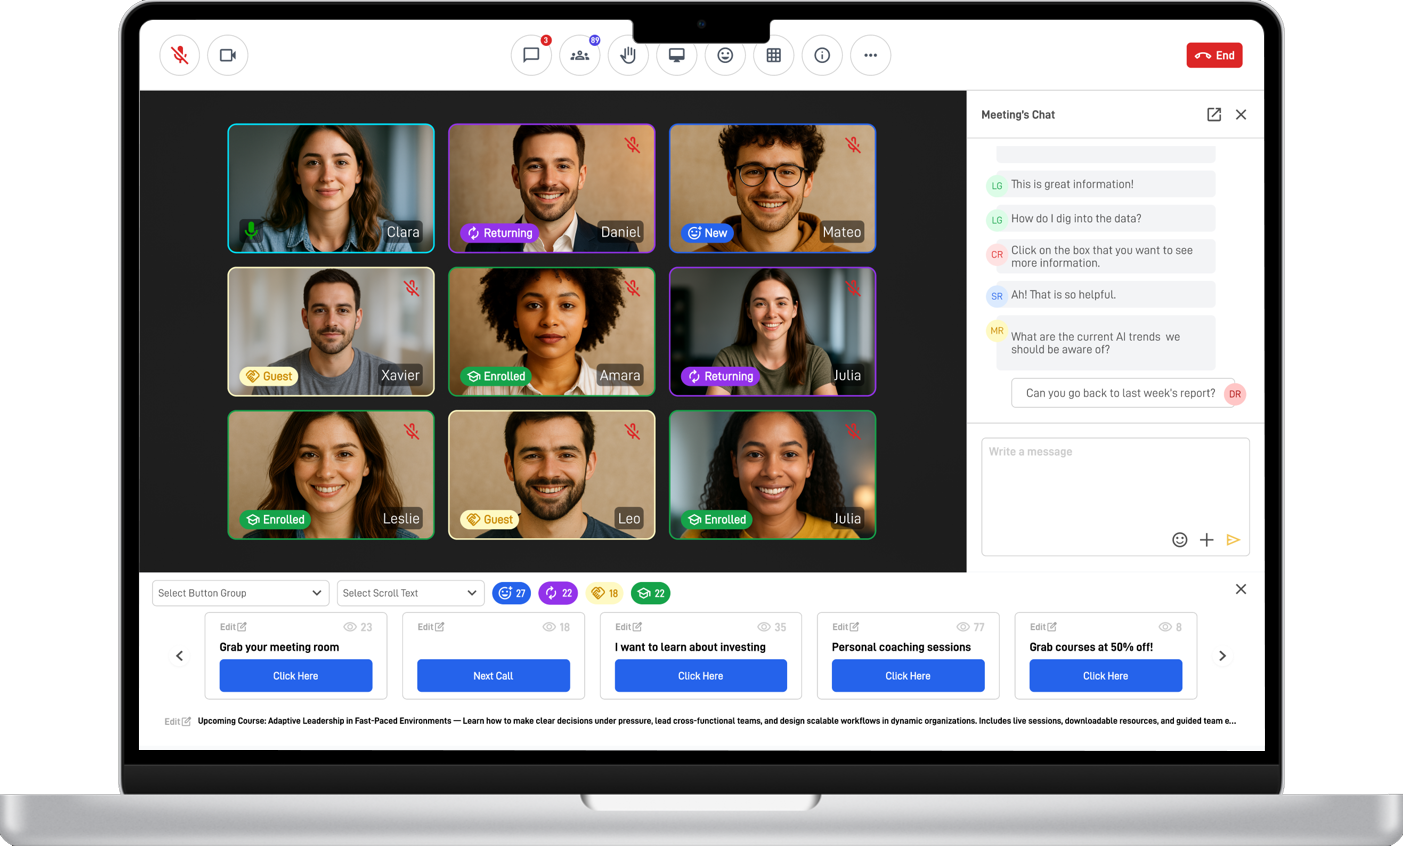Pop out the Meeting's Chat window
The width and height of the screenshot is (1403, 846).
(1213, 114)
